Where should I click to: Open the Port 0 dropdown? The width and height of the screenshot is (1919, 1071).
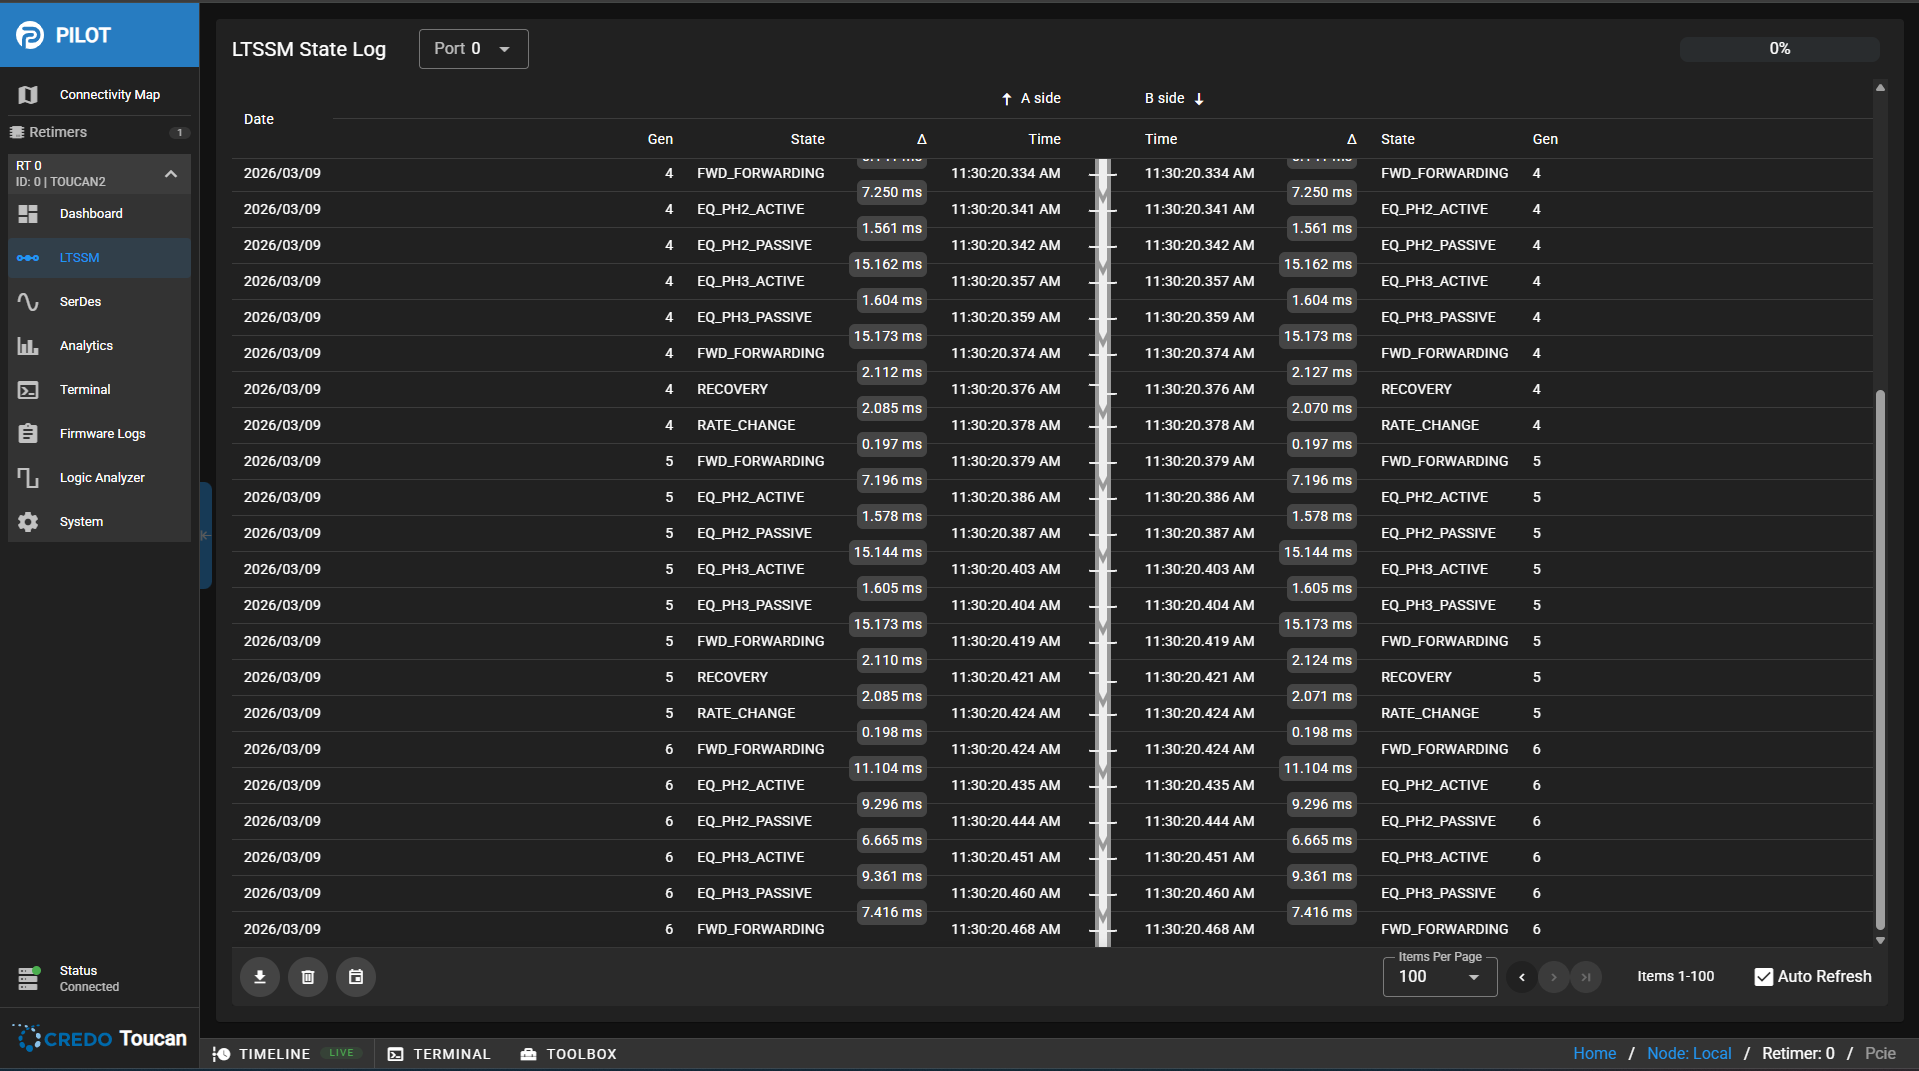tap(473, 49)
